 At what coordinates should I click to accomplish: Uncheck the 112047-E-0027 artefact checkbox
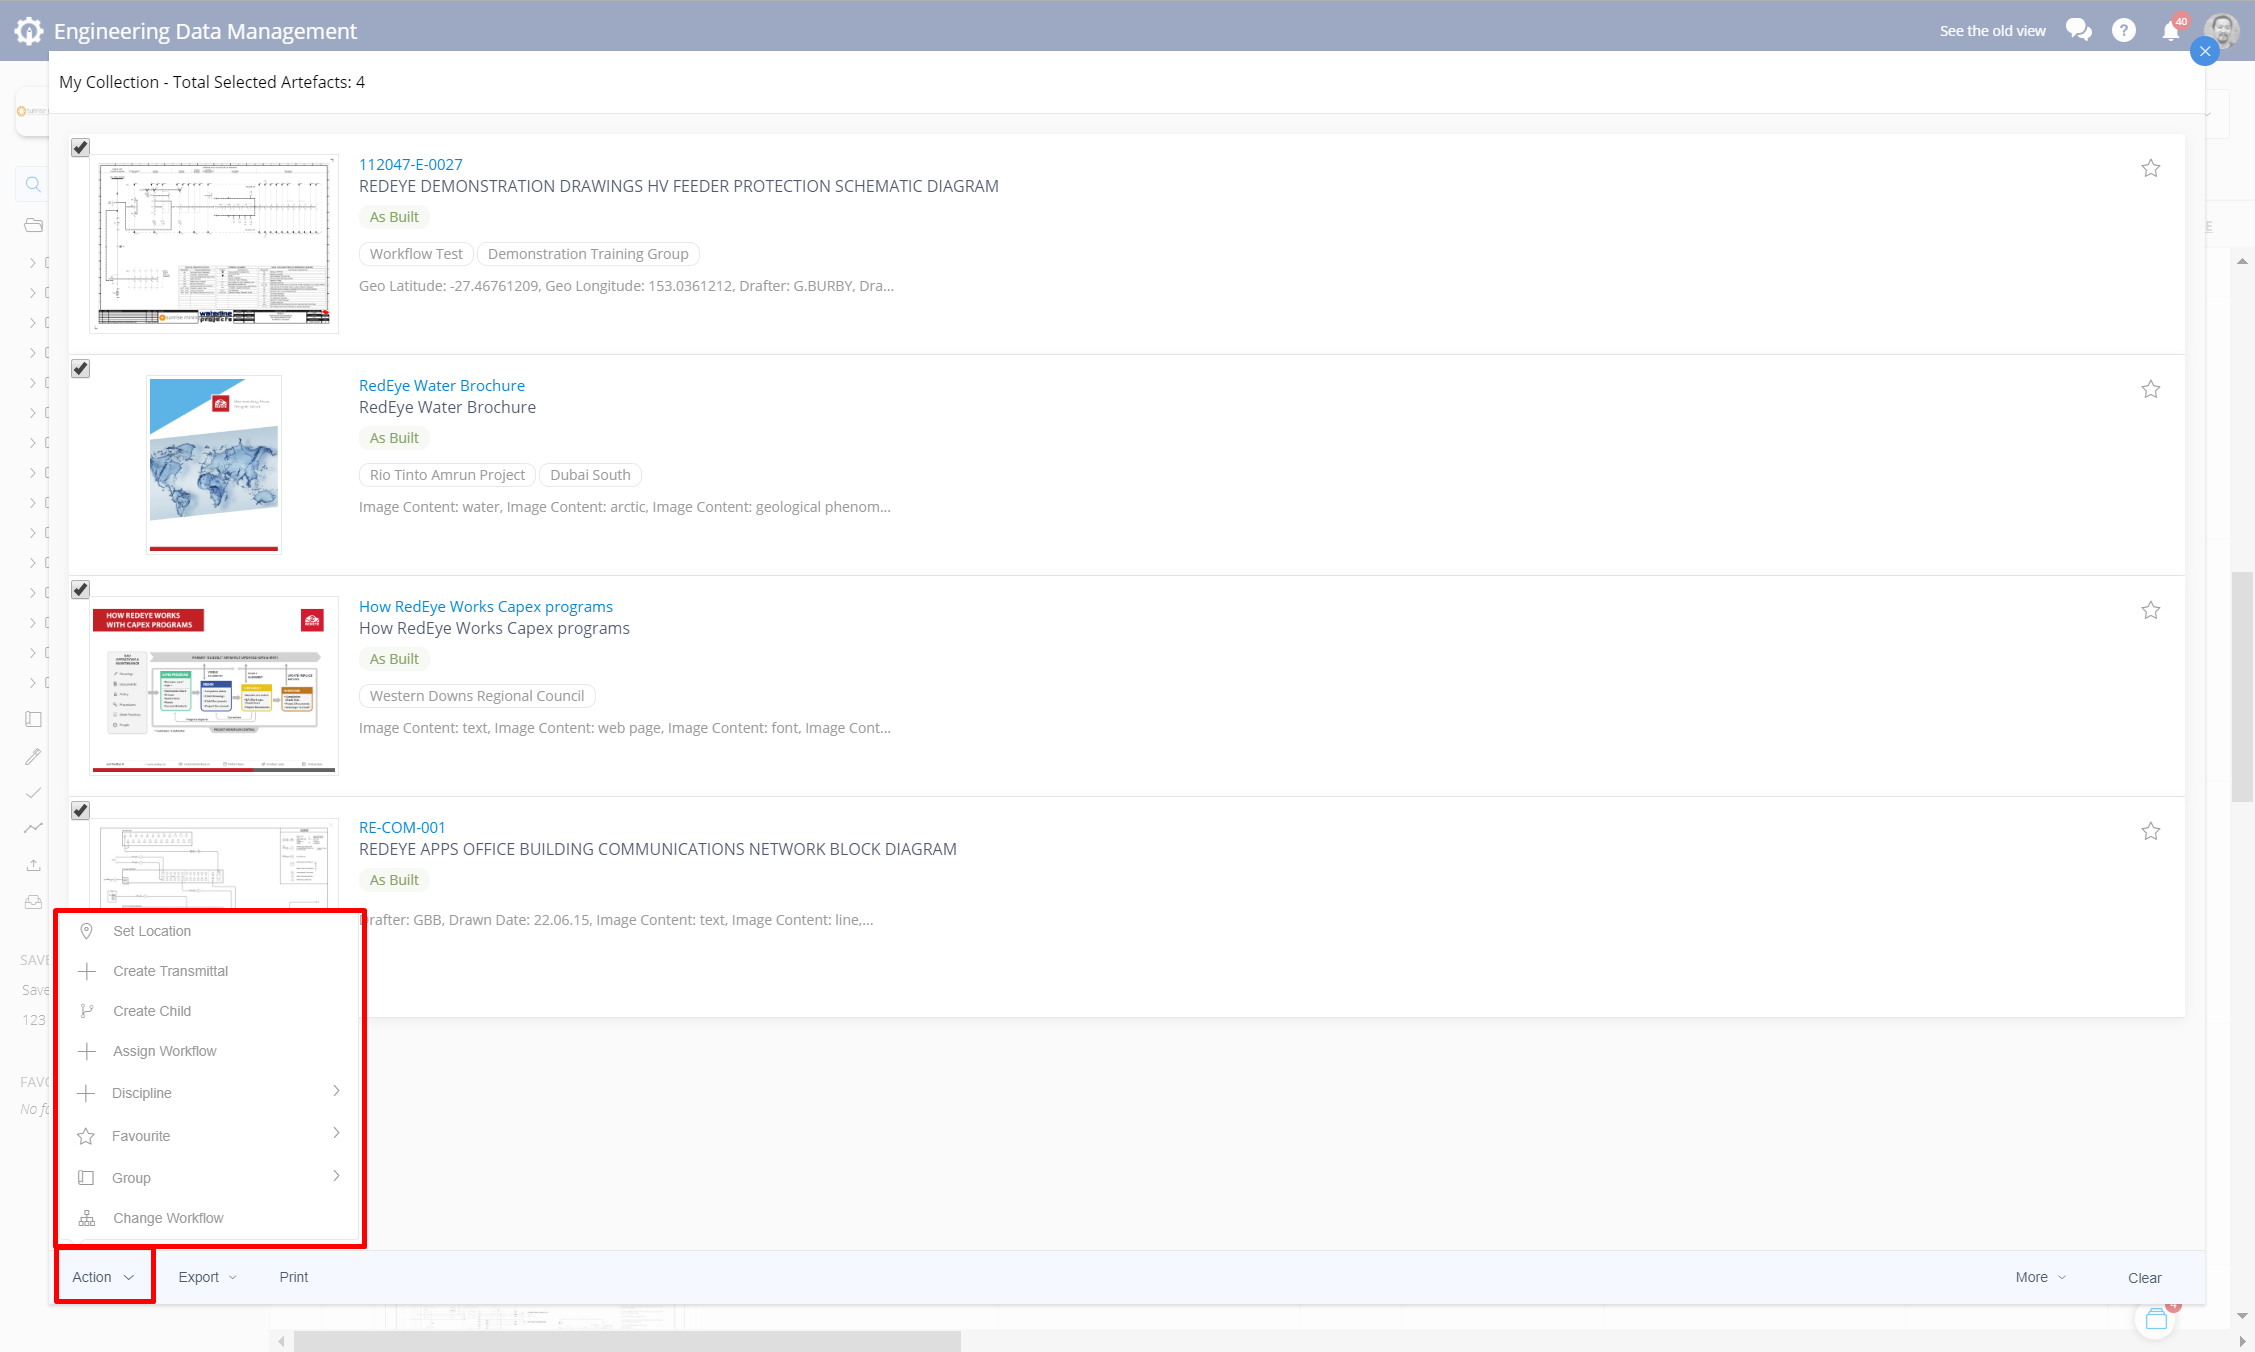(x=81, y=148)
